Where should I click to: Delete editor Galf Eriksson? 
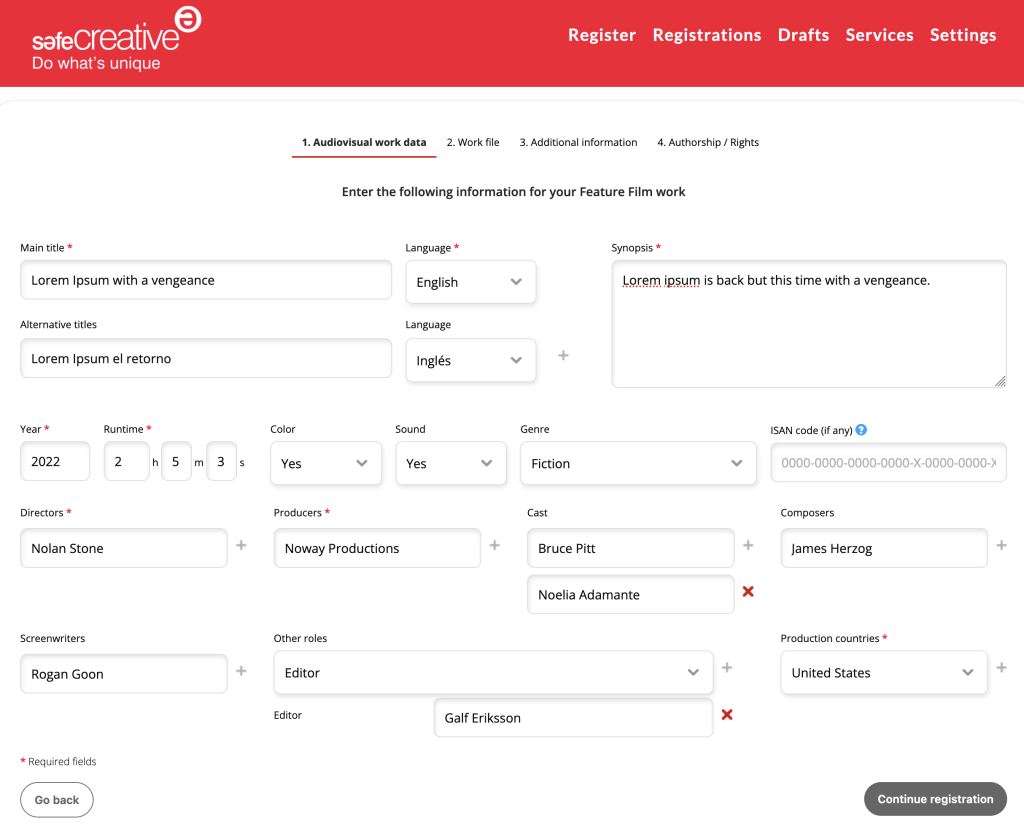[x=727, y=715]
